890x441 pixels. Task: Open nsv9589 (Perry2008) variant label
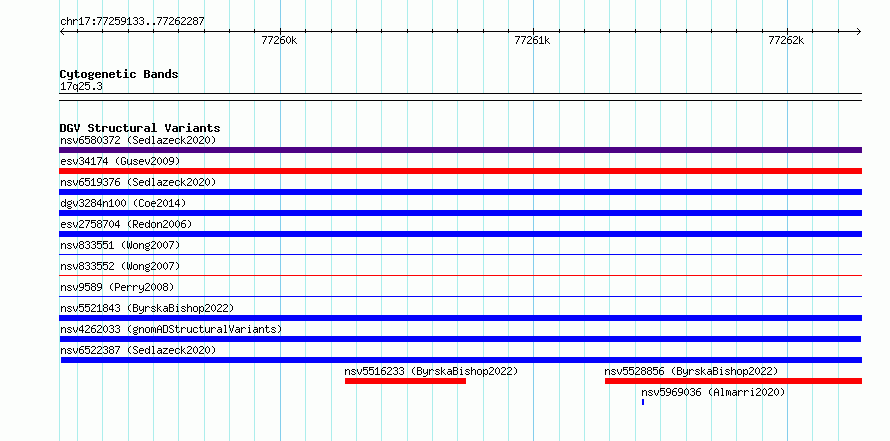(x=117, y=287)
